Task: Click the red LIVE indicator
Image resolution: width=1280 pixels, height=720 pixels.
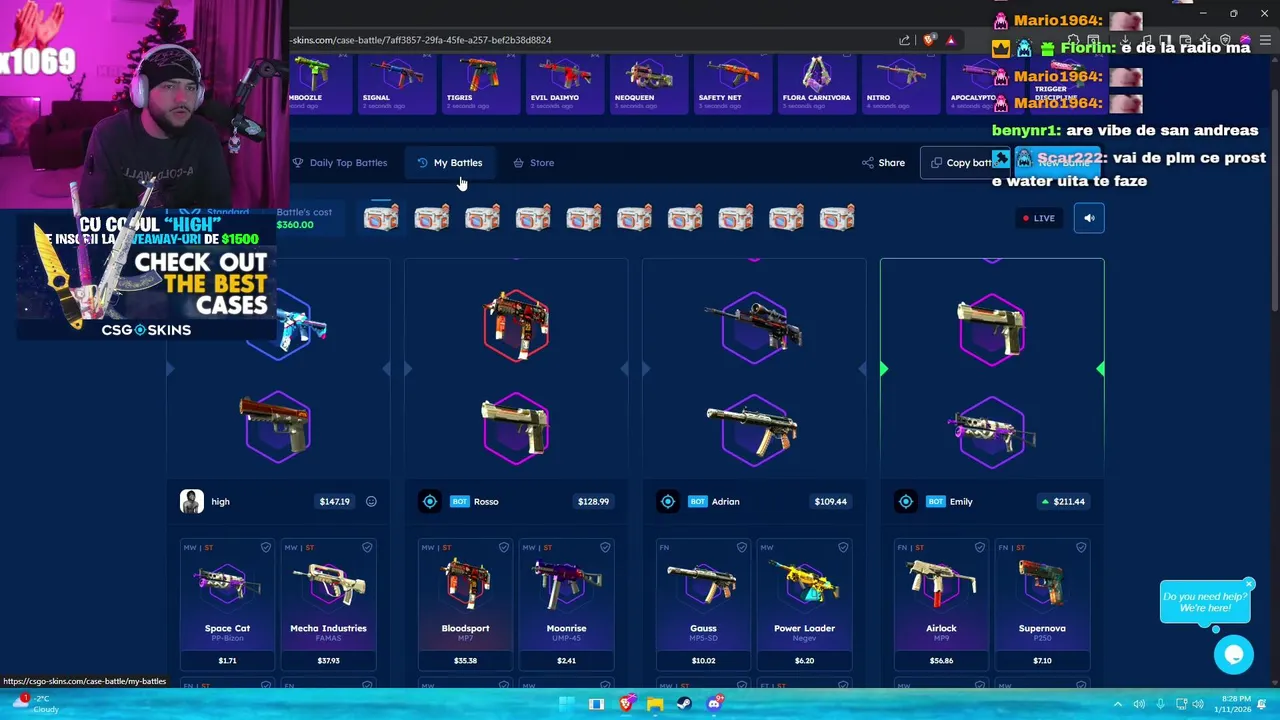Action: click(x=1038, y=218)
